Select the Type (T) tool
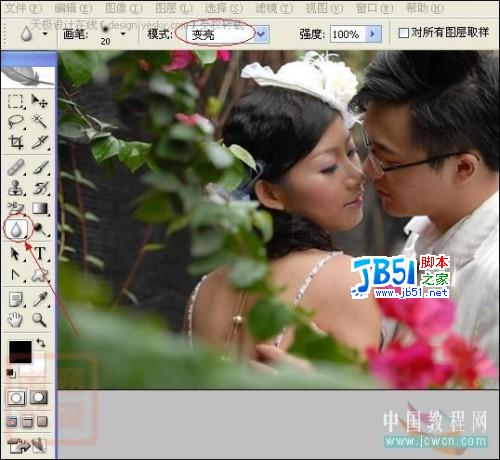The width and height of the screenshot is (500, 460). (40, 254)
